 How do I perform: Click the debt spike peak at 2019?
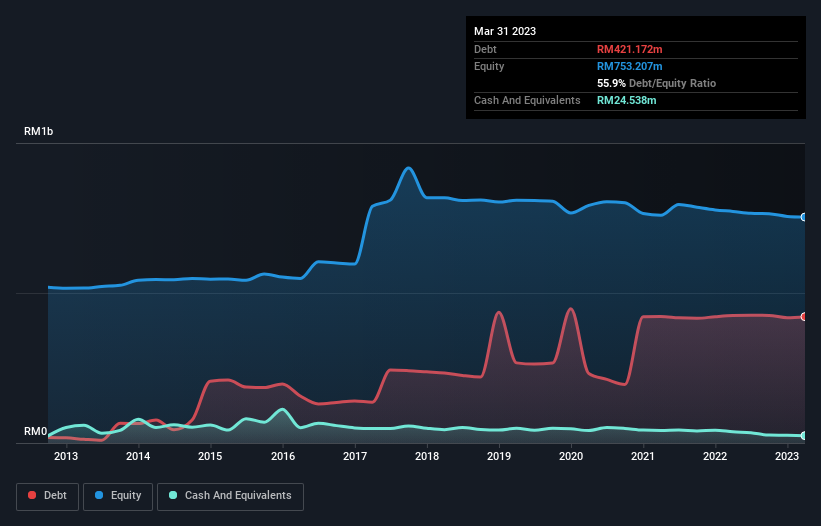pyautogui.click(x=498, y=312)
